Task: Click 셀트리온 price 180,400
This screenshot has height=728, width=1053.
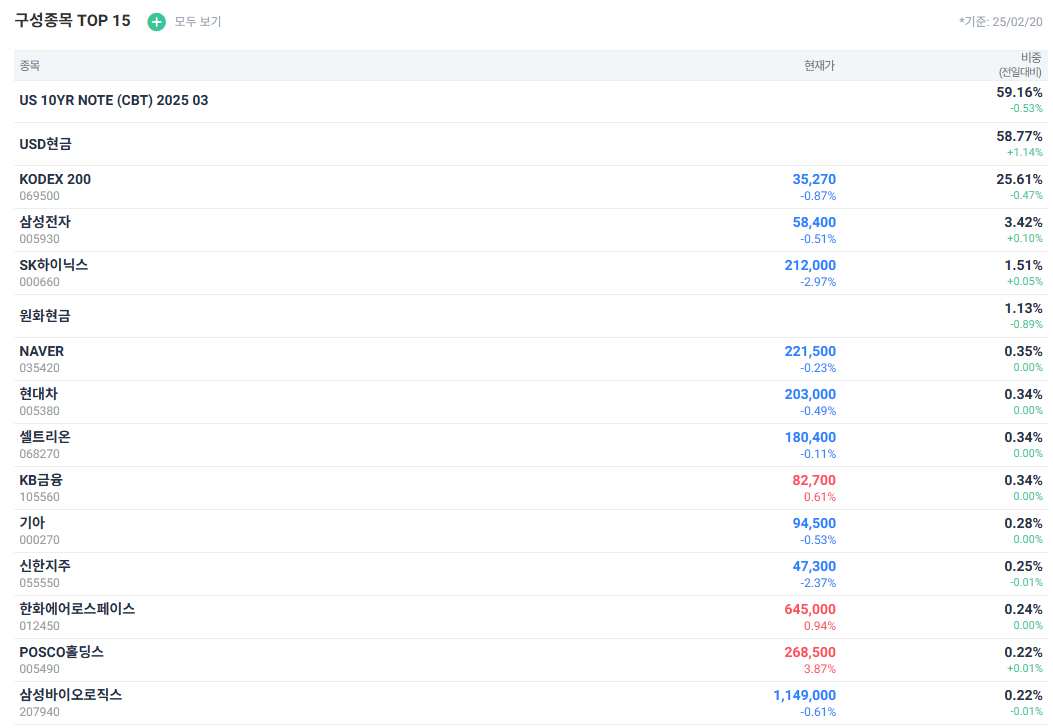Action: coord(810,437)
